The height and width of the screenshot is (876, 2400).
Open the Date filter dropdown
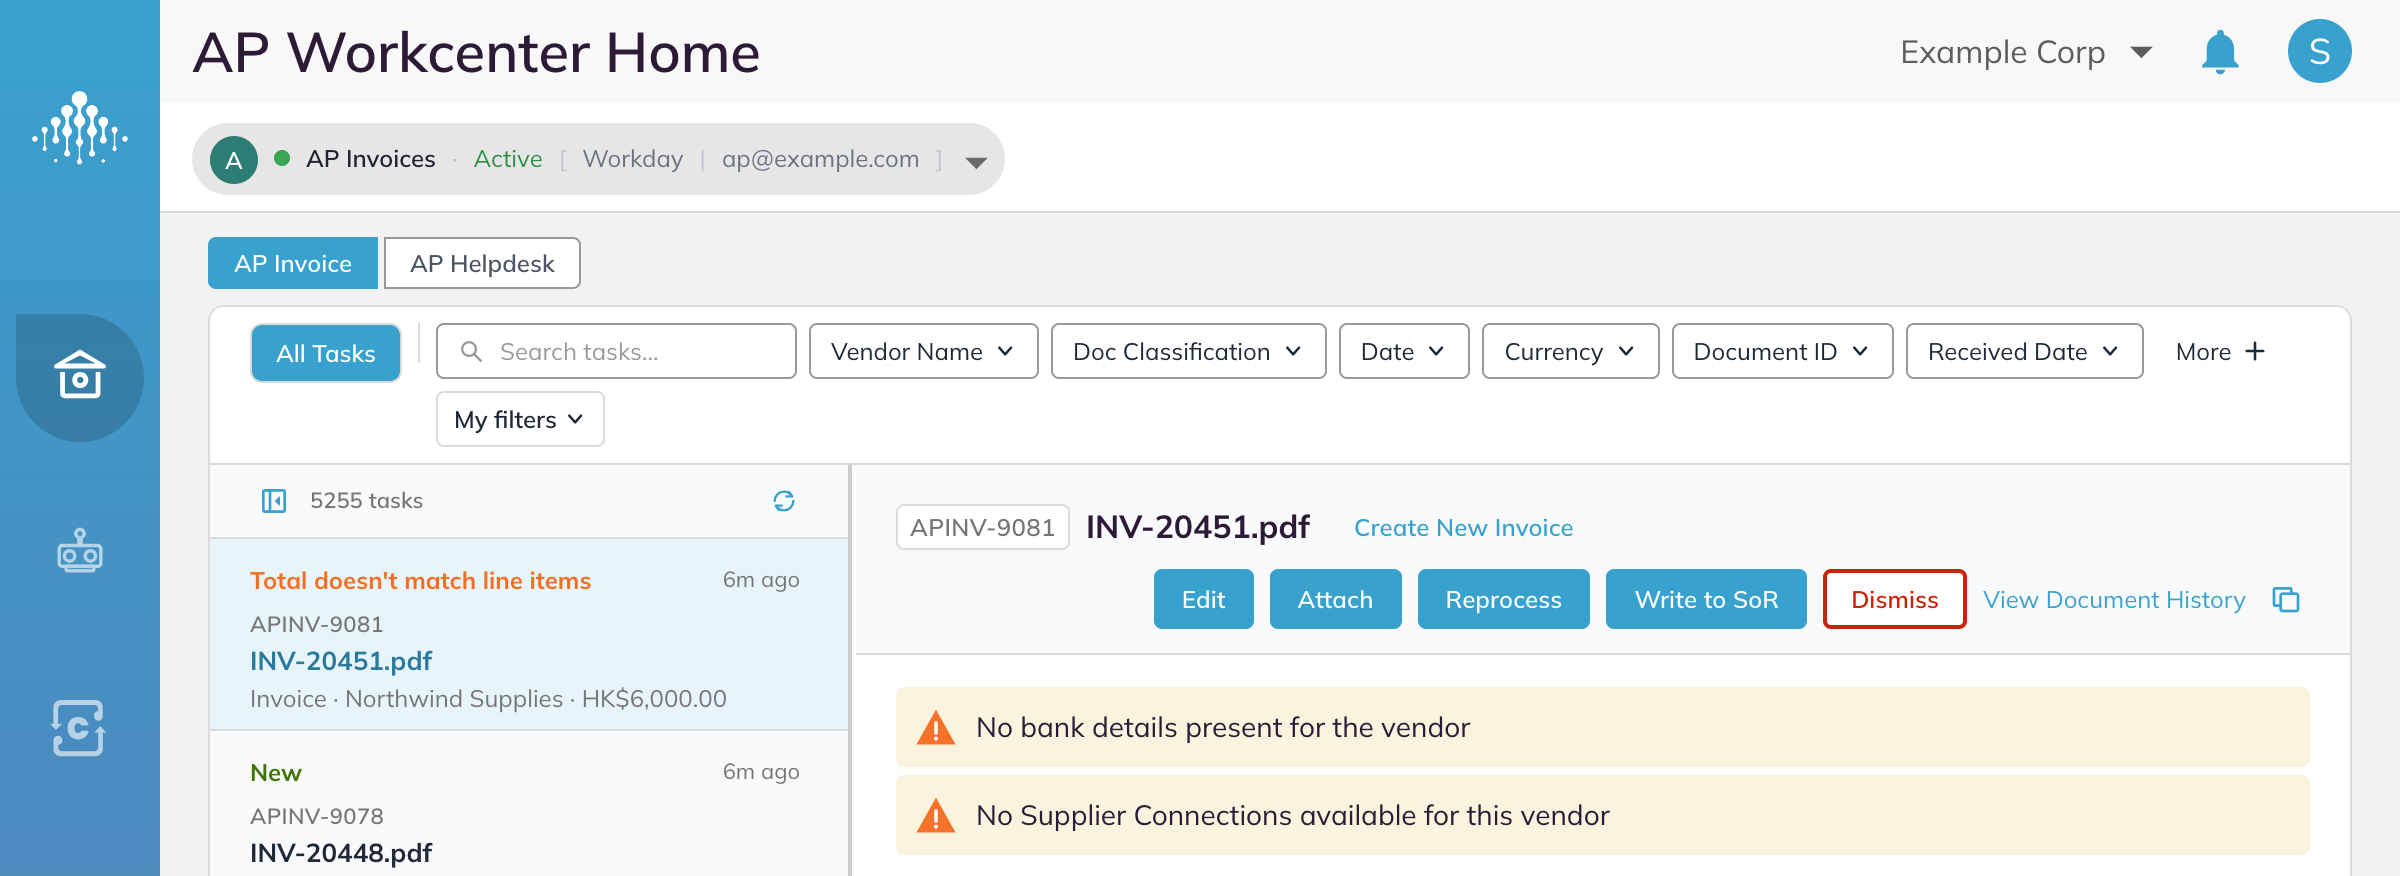(x=1404, y=351)
